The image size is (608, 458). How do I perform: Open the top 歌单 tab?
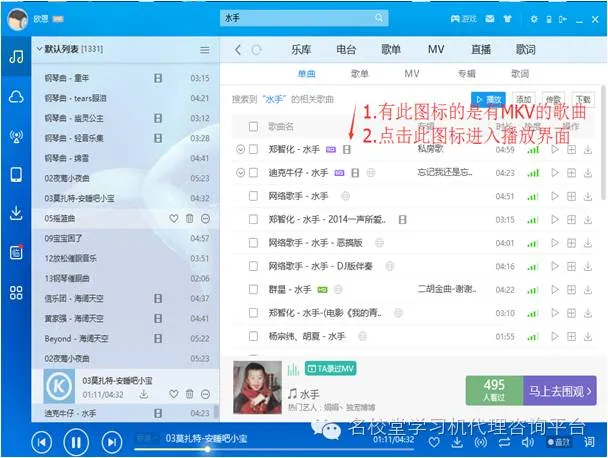(391, 50)
